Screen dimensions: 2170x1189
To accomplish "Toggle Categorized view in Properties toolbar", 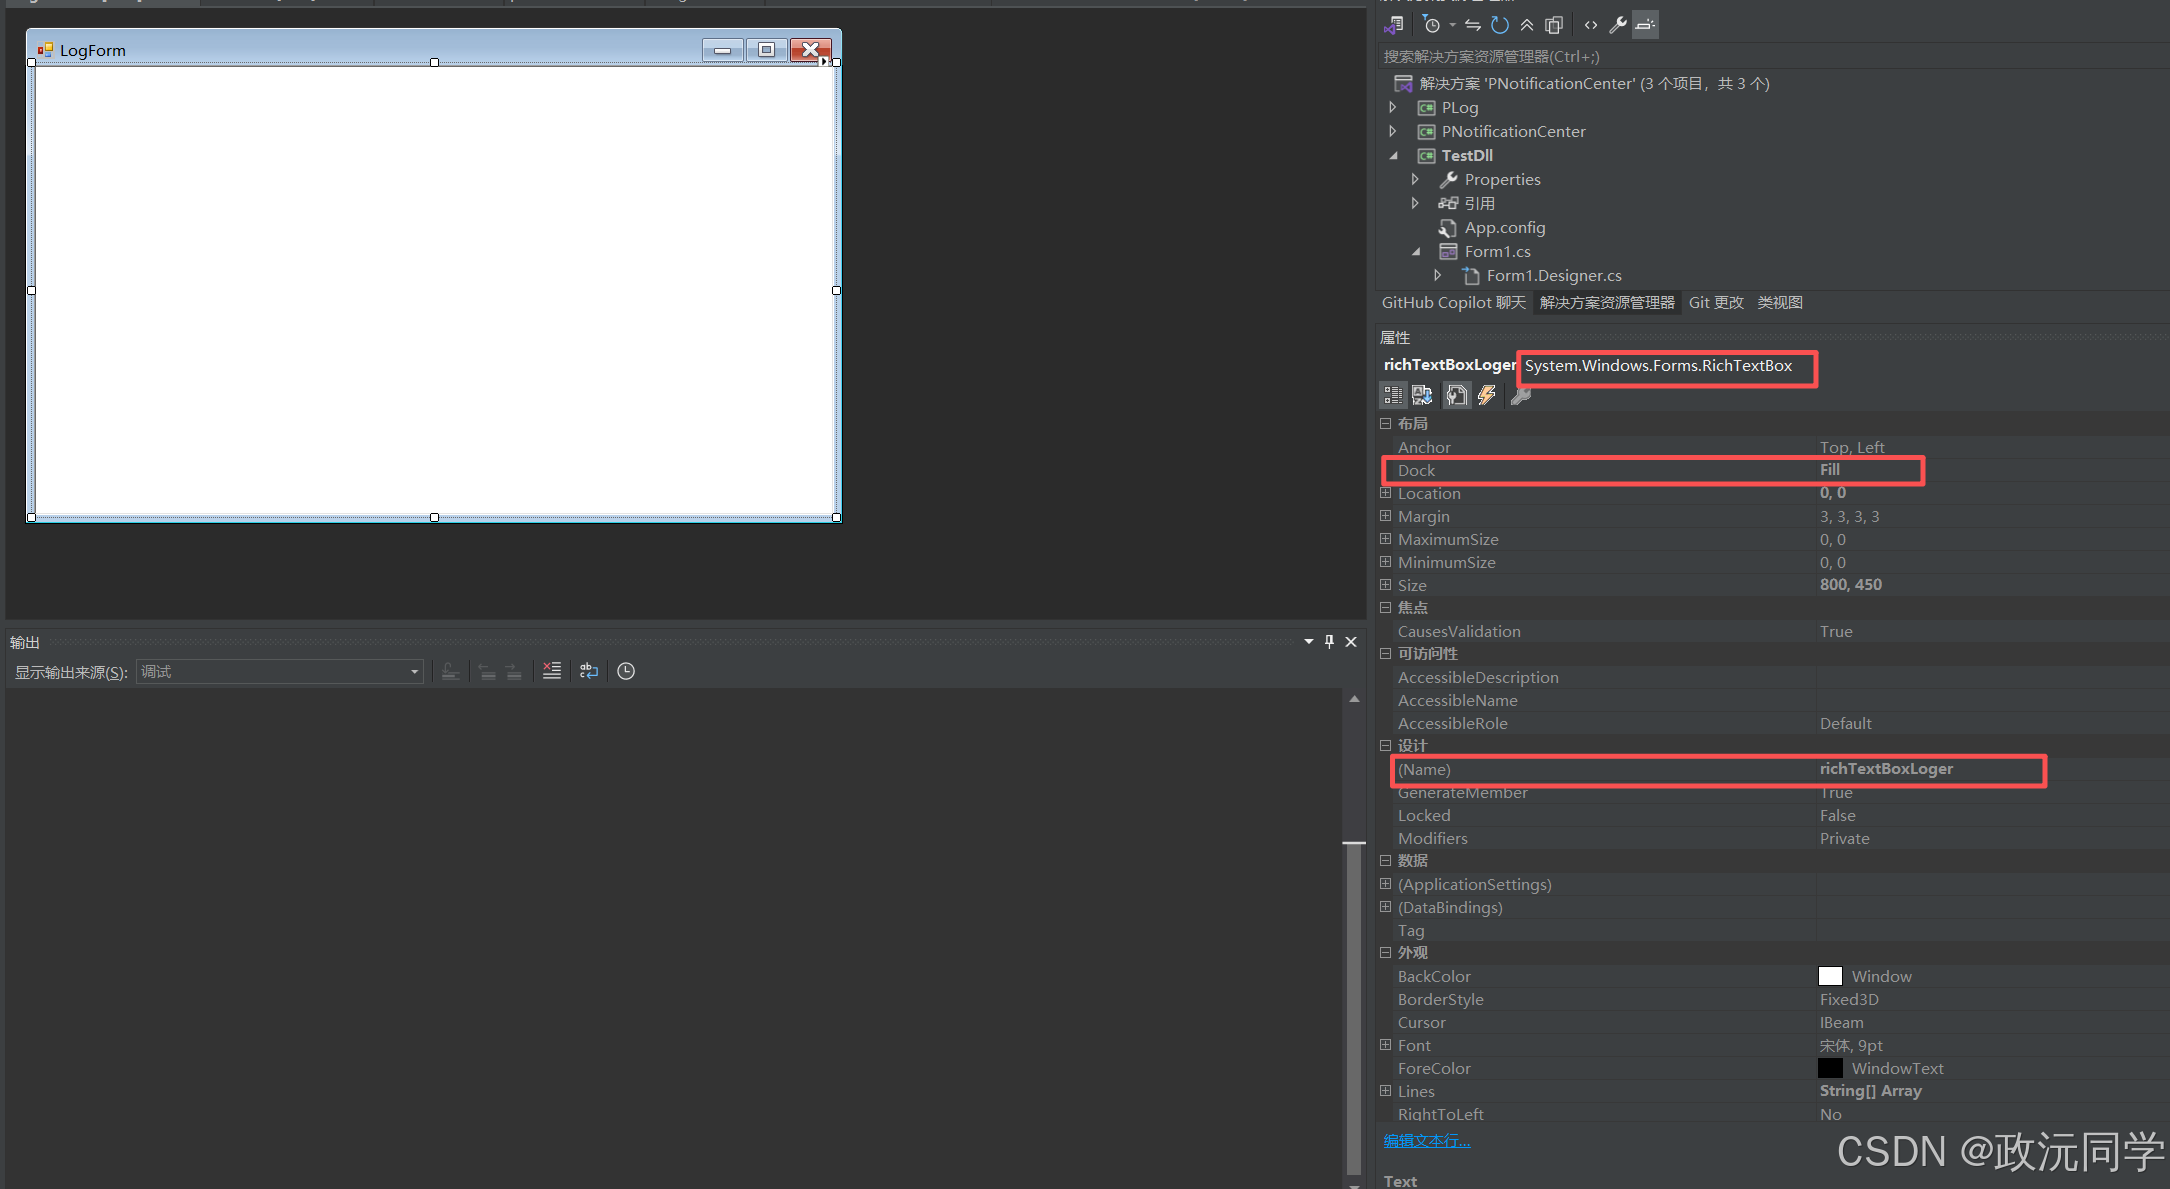I will (x=1393, y=396).
